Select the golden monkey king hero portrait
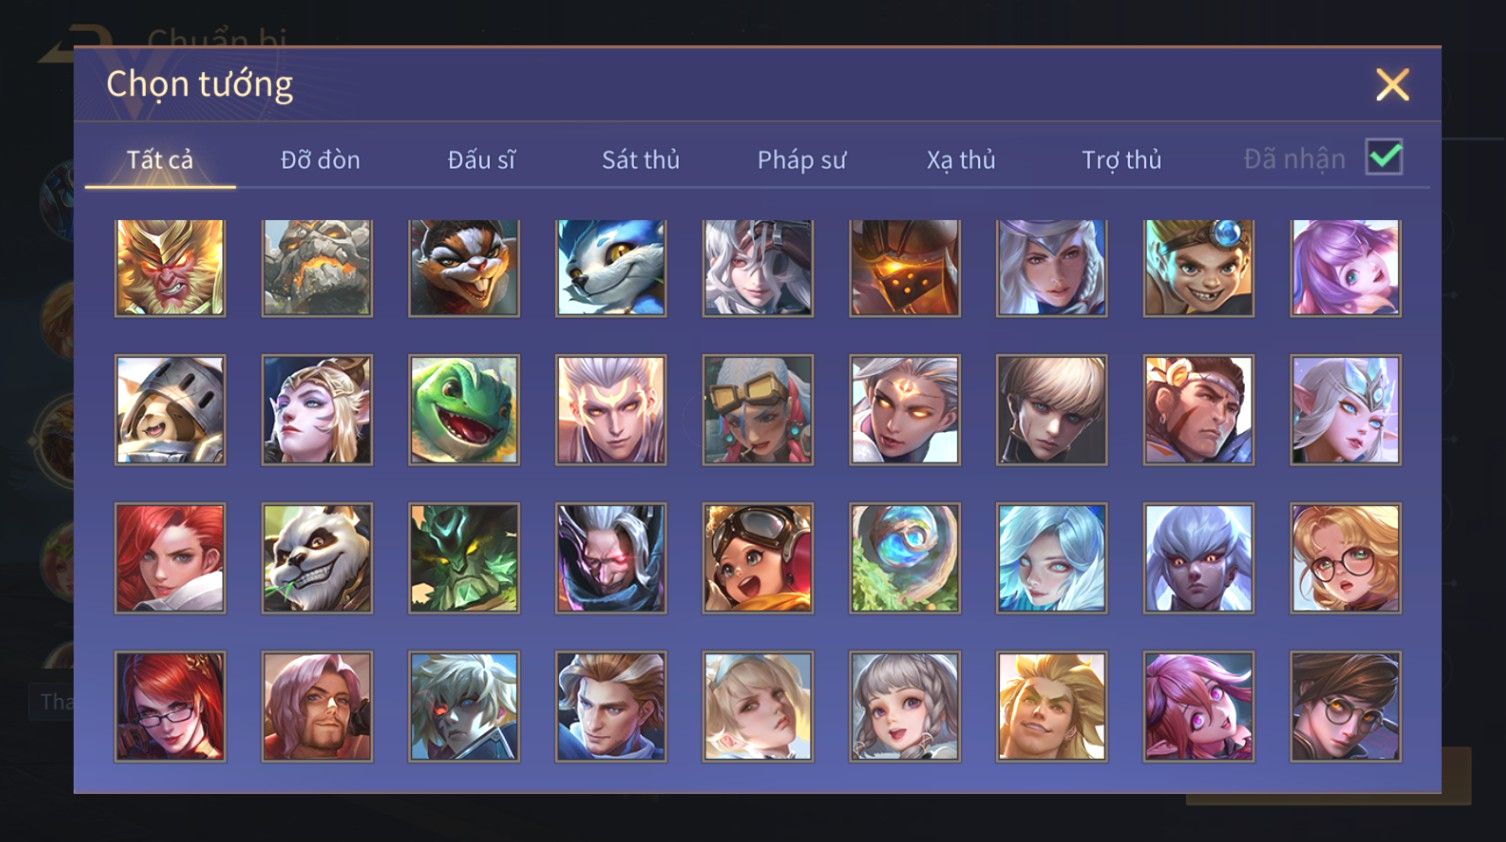 [x=170, y=268]
